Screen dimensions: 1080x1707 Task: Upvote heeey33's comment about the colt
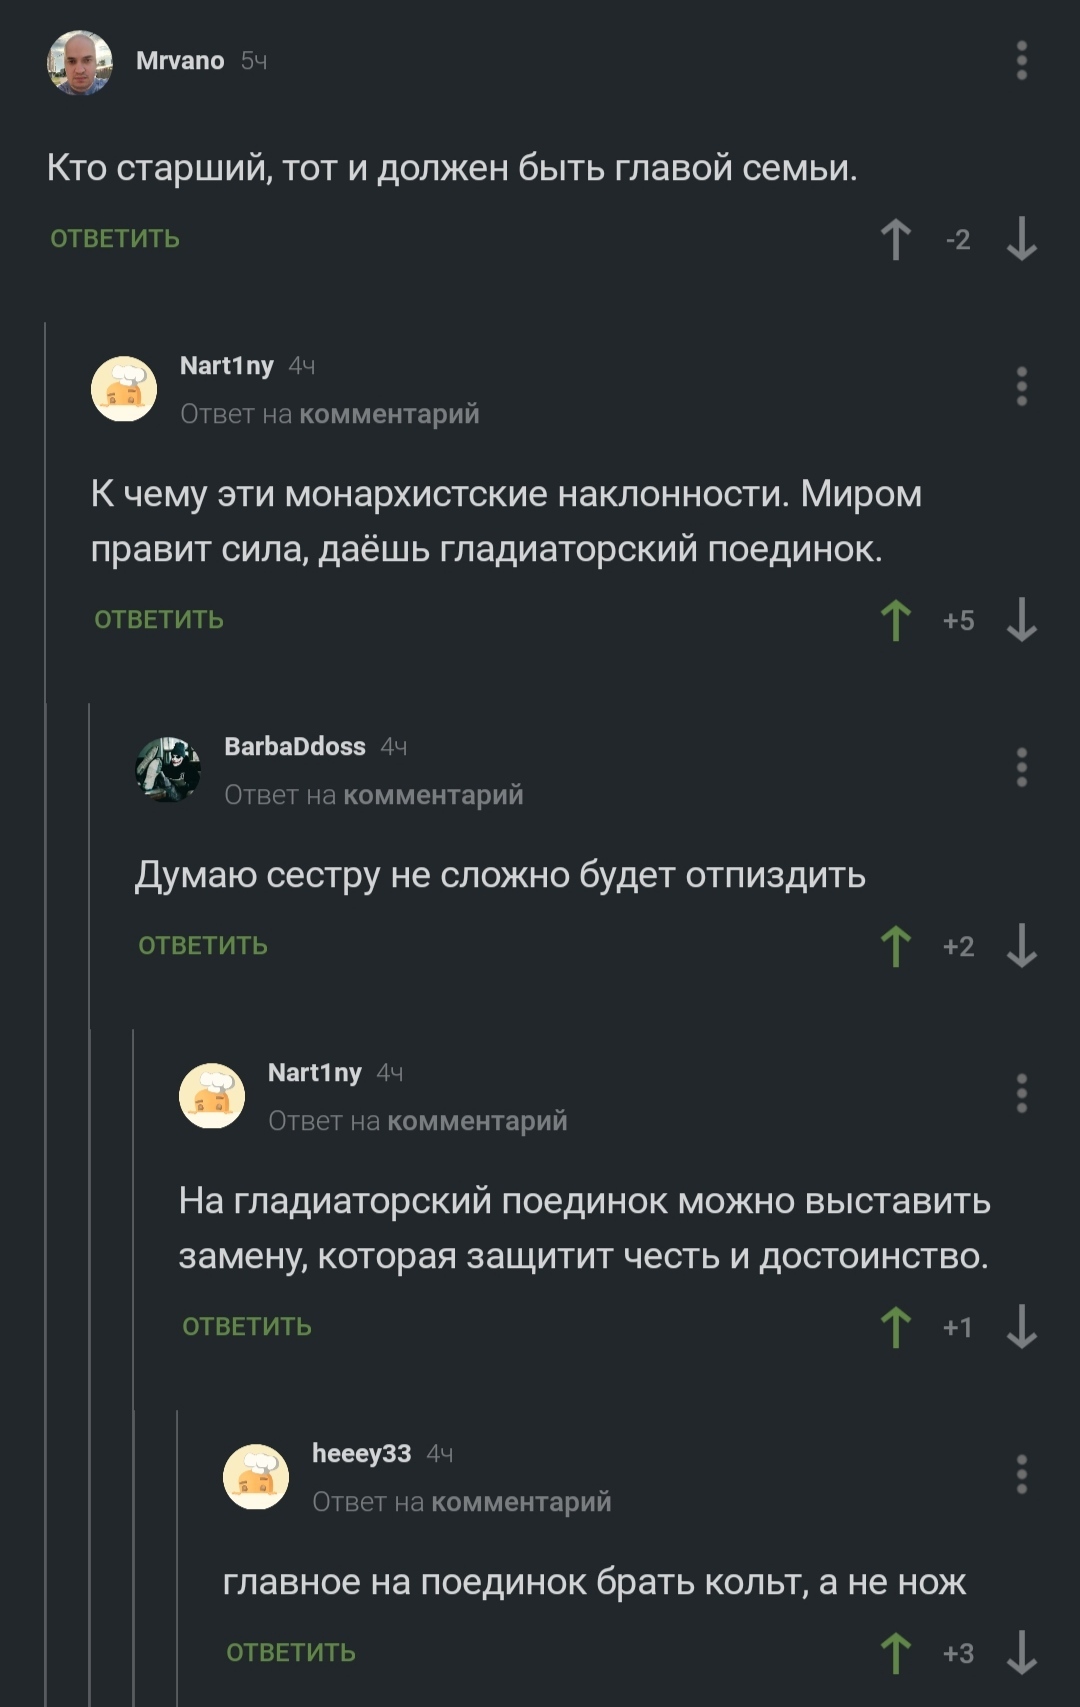(x=895, y=1653)
